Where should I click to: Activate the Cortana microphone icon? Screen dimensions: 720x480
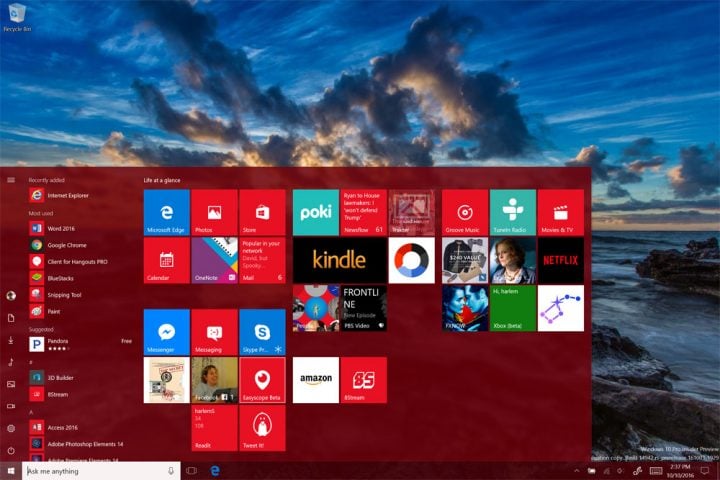pyautogui.click(x=171, y=471)
